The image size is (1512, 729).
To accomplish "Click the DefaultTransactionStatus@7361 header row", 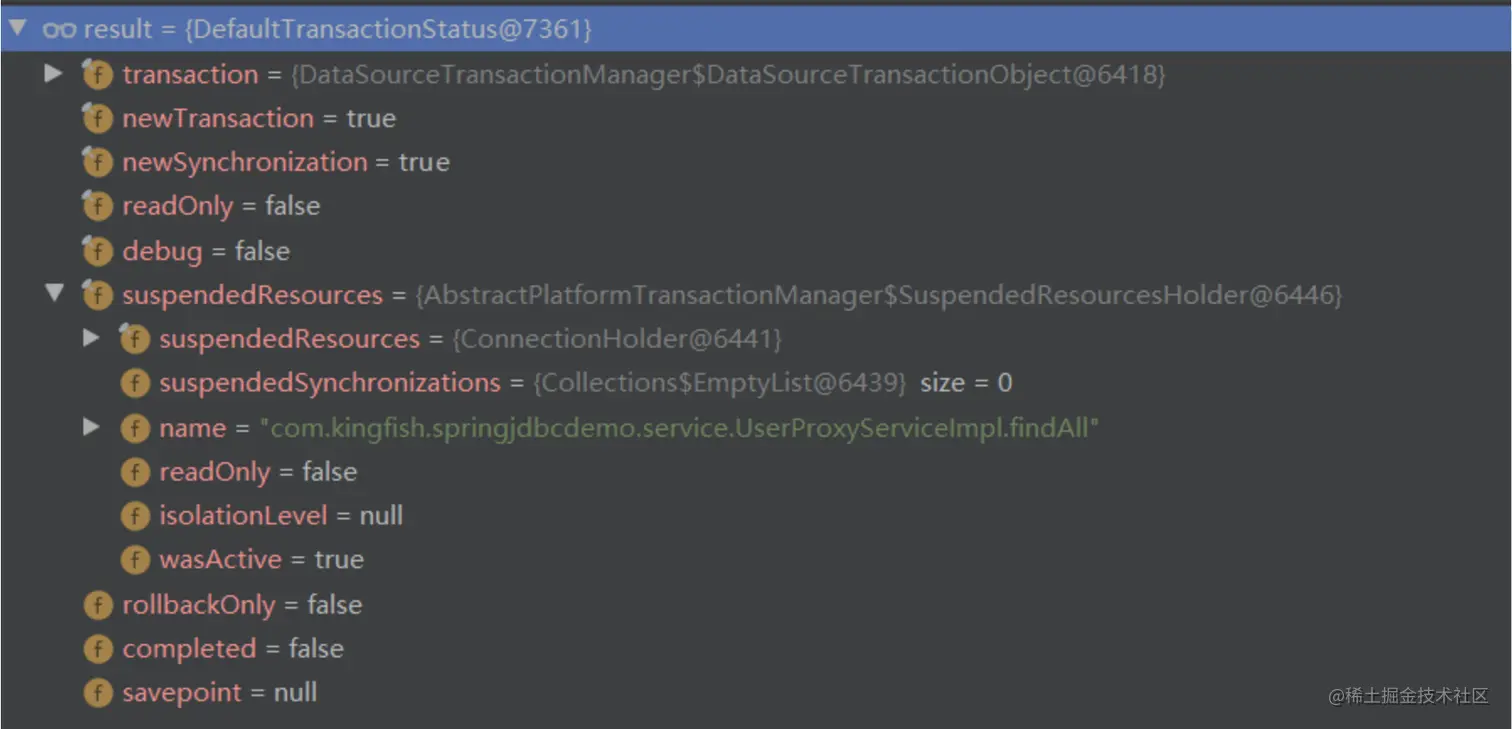I will coord(388,30).
